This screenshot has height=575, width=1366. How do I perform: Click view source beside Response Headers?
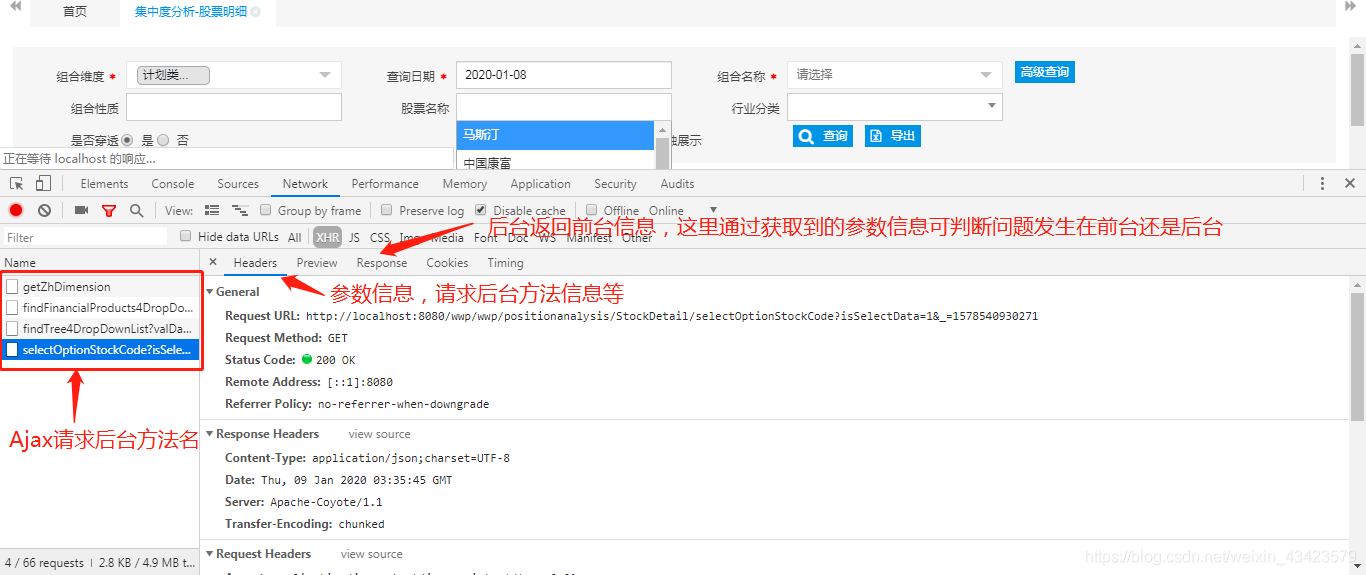pos(379,434)
